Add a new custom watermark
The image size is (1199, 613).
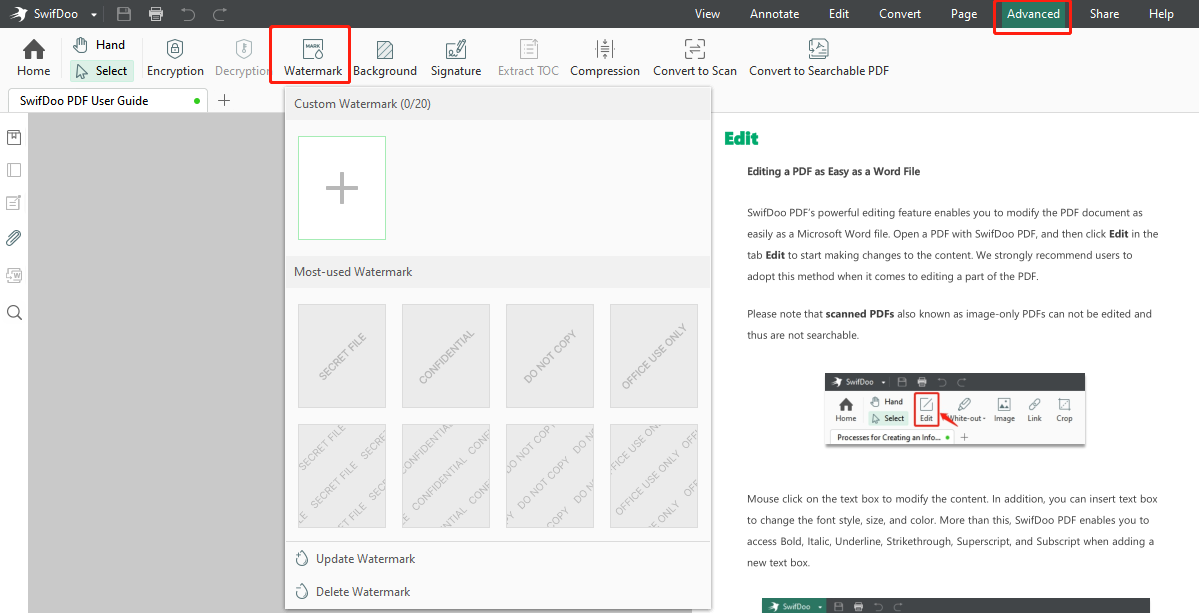(342, 188)
